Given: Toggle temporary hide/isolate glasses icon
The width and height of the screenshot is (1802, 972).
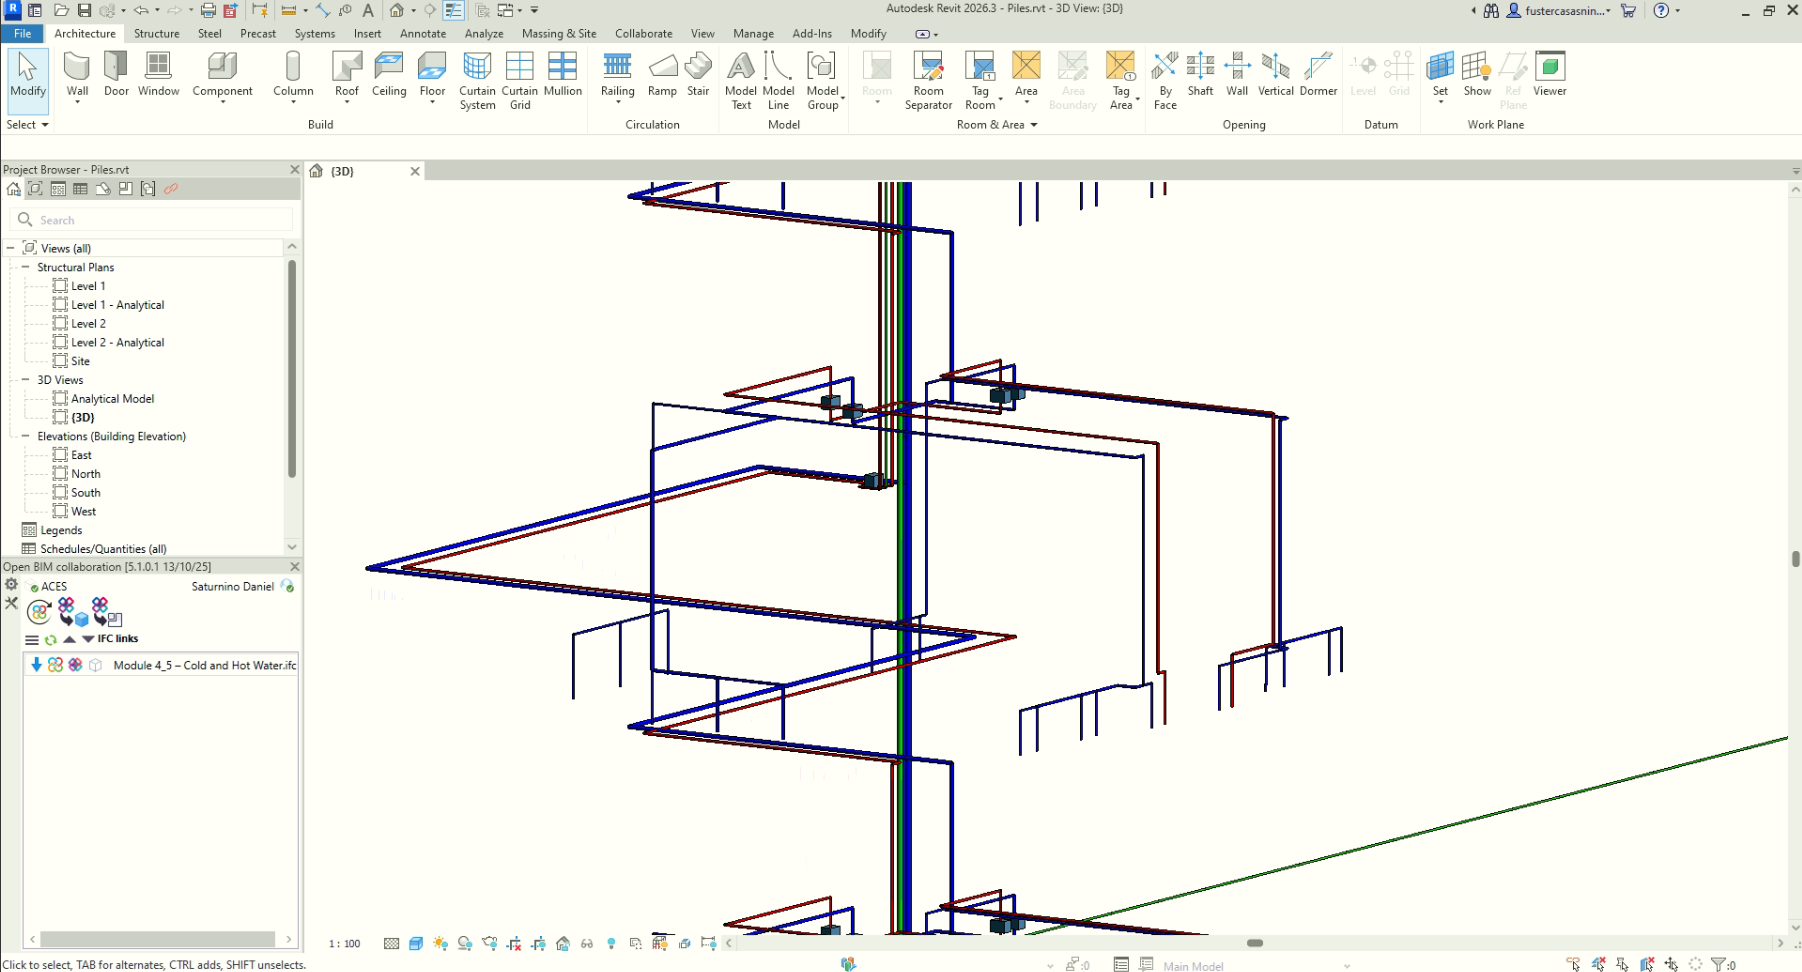Looking at the screenshot, I should click(x=587, y=944).
